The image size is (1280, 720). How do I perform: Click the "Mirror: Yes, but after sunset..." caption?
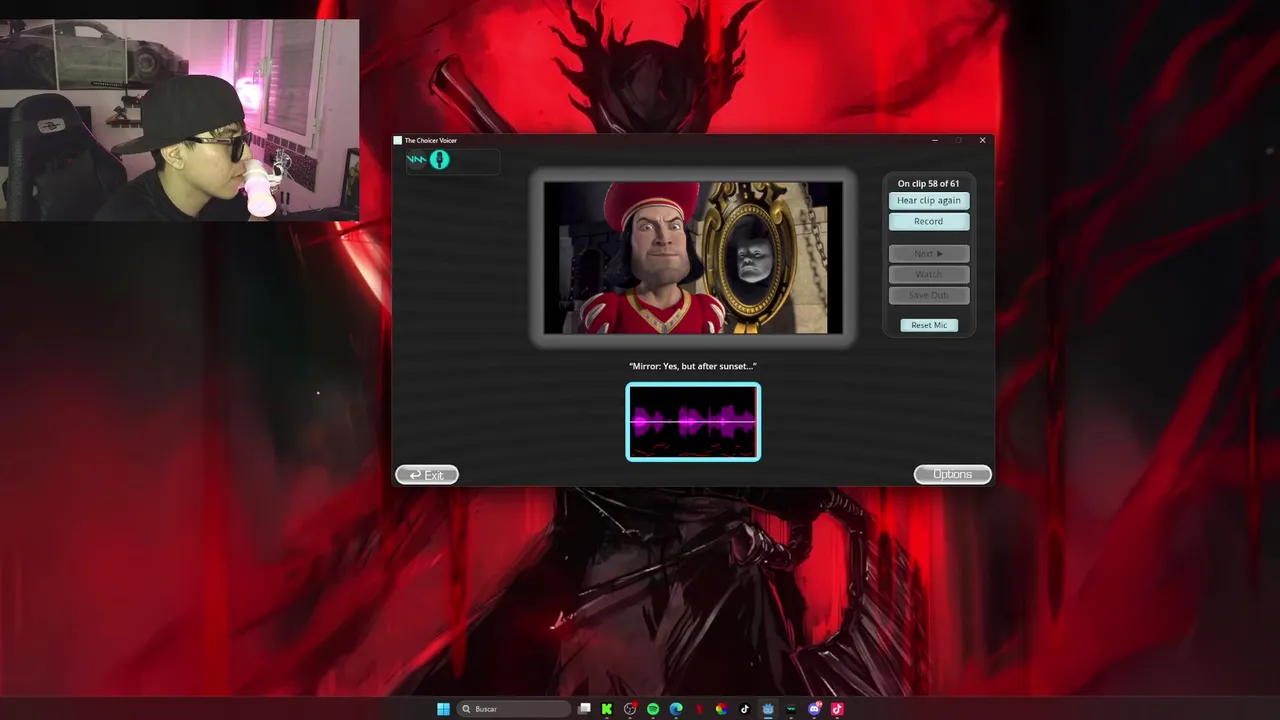click(x=693, y=366)
